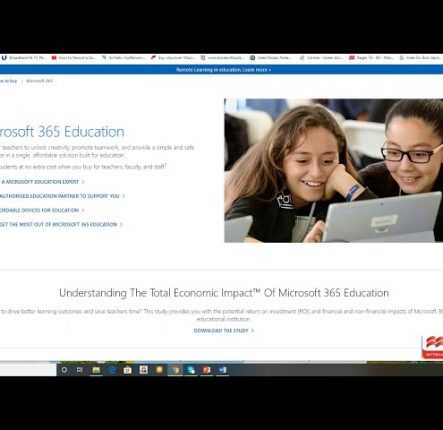Open the Chrome icon in the taskbar
The height and width of the screenshot is (430, 443).
click(x=175, y=370)
